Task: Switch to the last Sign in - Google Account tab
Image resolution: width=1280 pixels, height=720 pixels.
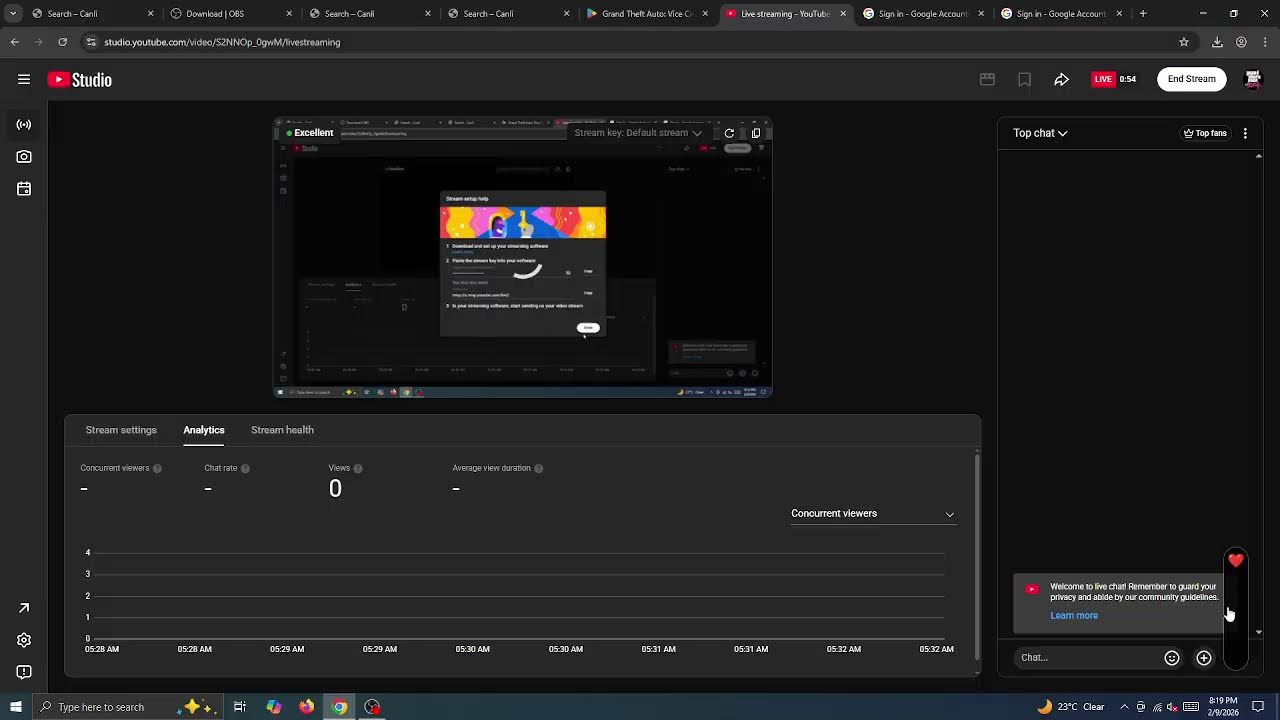Action: coord(1062,14)
